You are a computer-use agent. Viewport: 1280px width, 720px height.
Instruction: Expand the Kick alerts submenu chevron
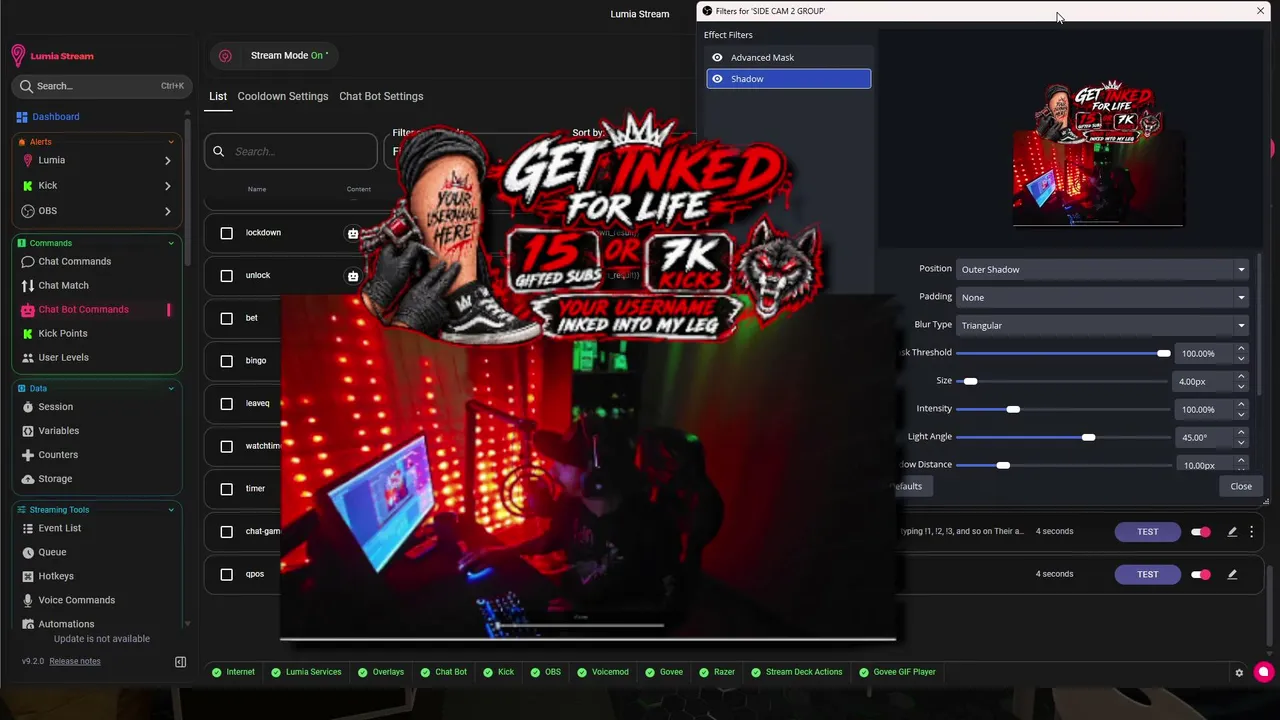pyautogui.click(x=167, y=186)
